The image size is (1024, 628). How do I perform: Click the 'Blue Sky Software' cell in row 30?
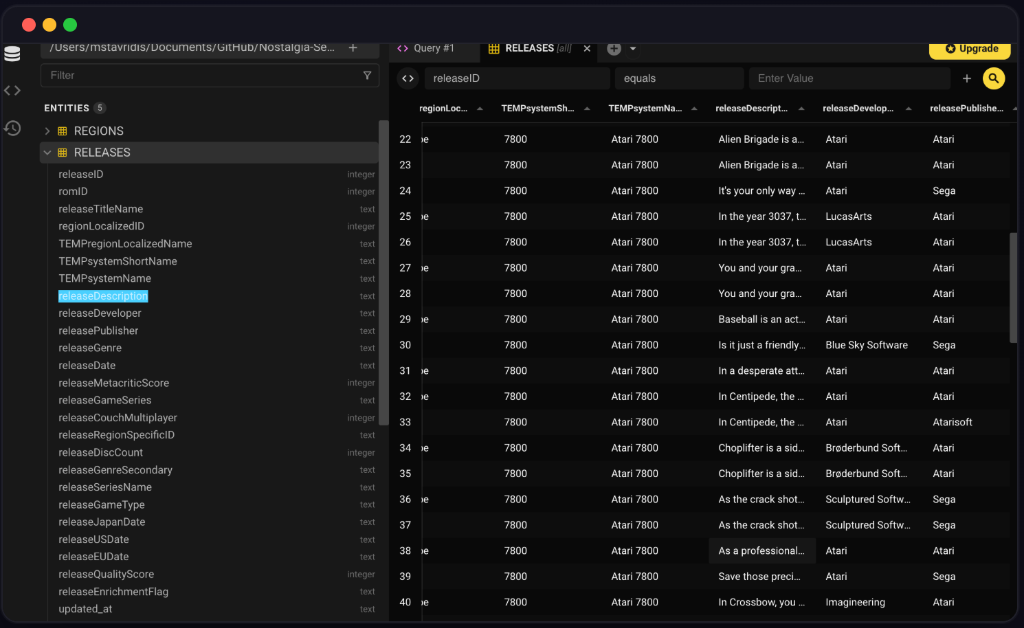tap(867, 345)
